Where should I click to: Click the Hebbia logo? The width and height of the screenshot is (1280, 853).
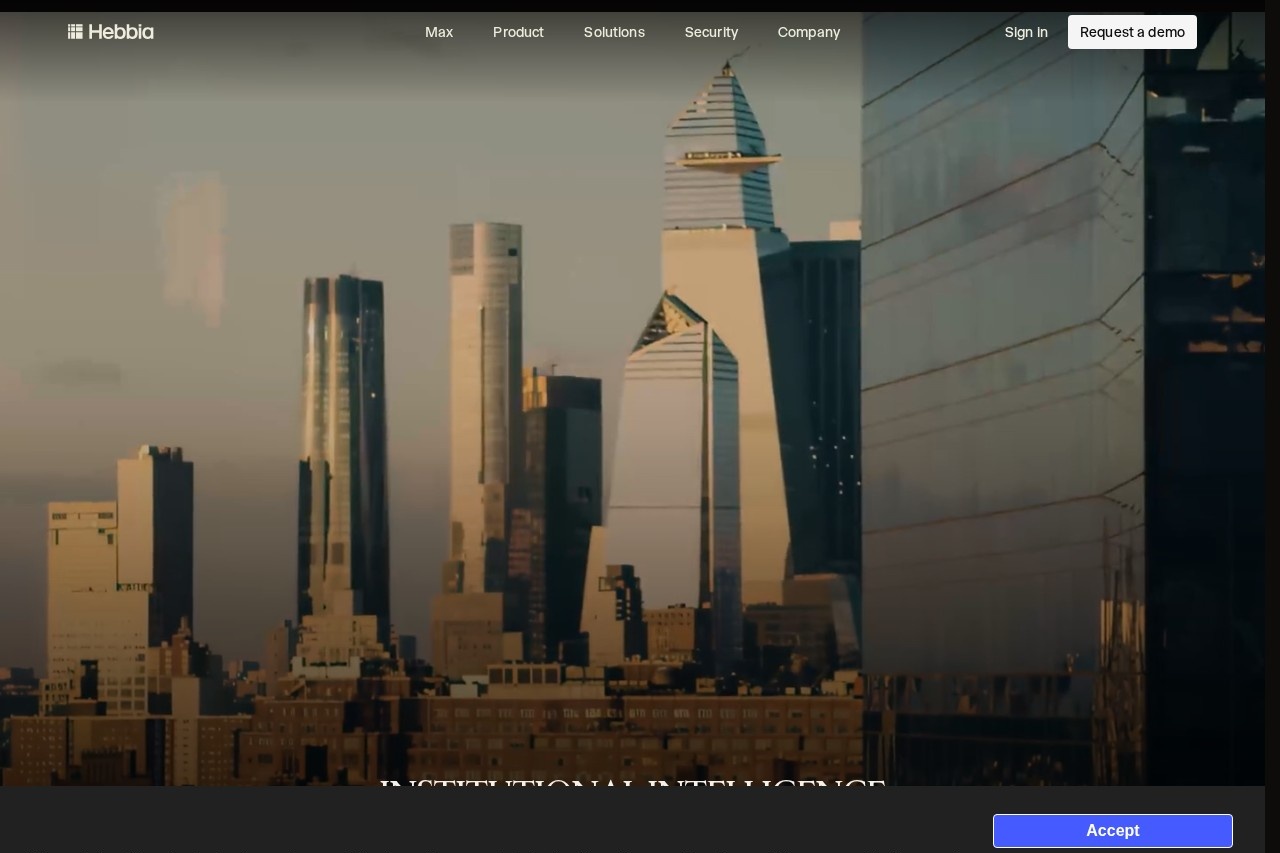(x=111, y=32)
